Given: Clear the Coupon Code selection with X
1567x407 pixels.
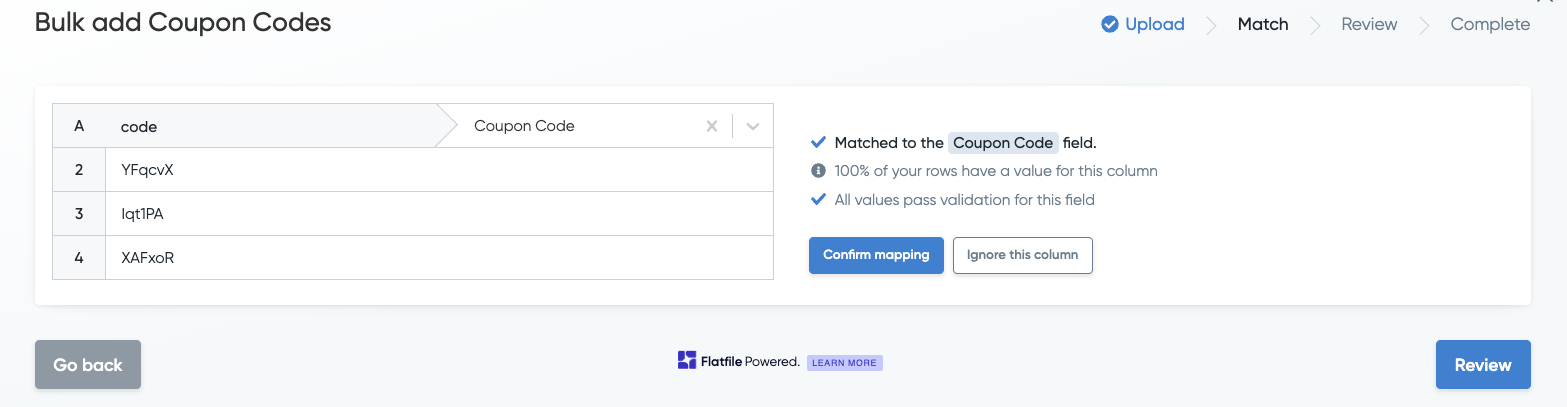Looking at the screenshot, I should 712,126.
